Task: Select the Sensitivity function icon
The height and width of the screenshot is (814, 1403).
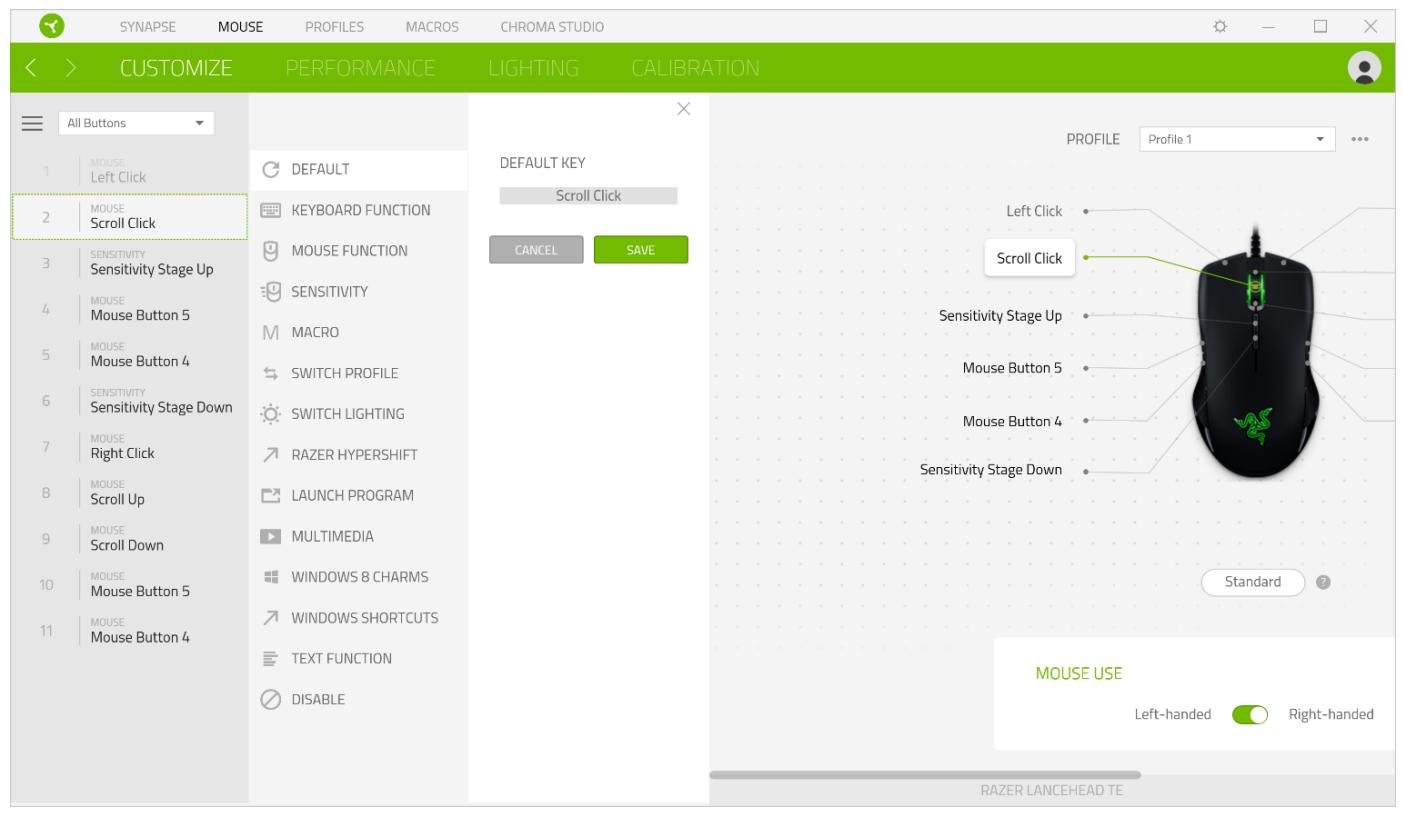Action: [x=270, y=291]
